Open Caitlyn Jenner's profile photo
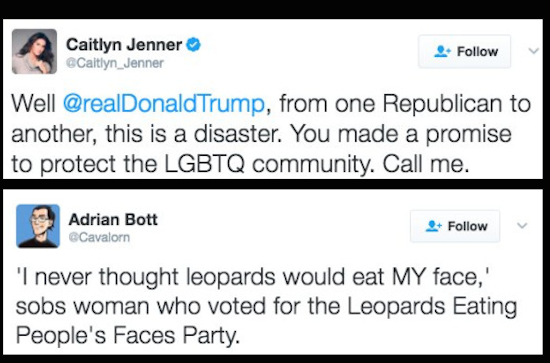The width and height of the screenshot is (550, 363). point(34,52)
